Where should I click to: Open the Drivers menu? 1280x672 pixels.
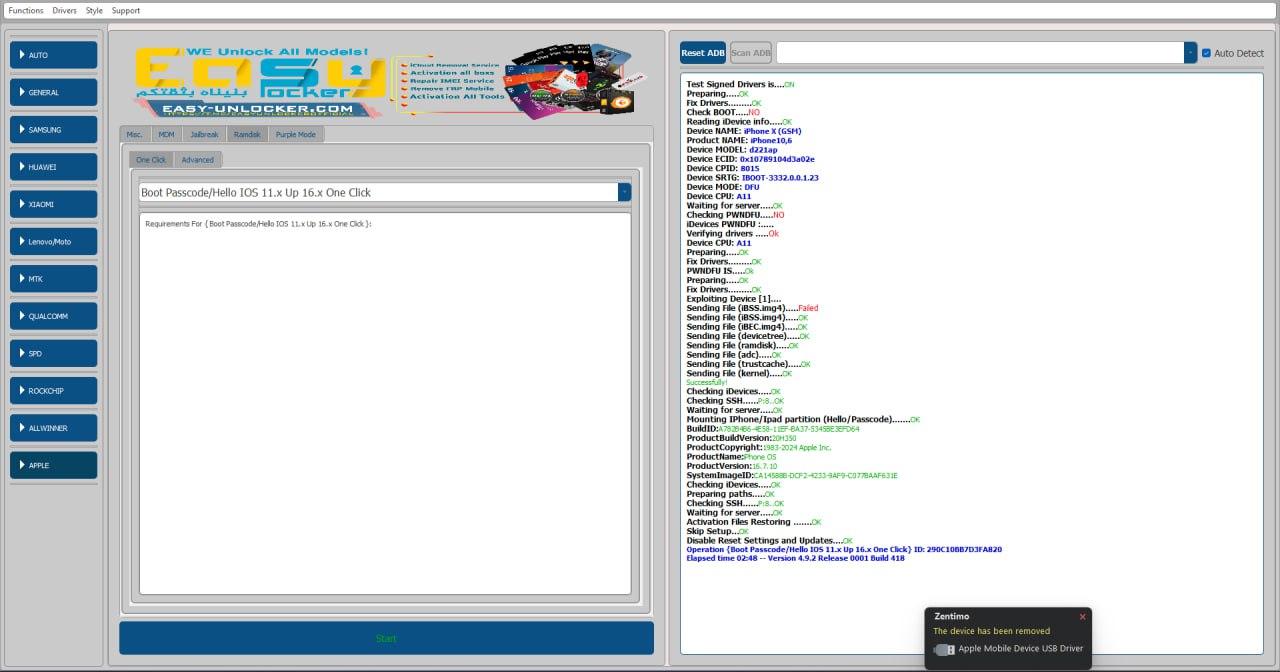coord(64,10)
